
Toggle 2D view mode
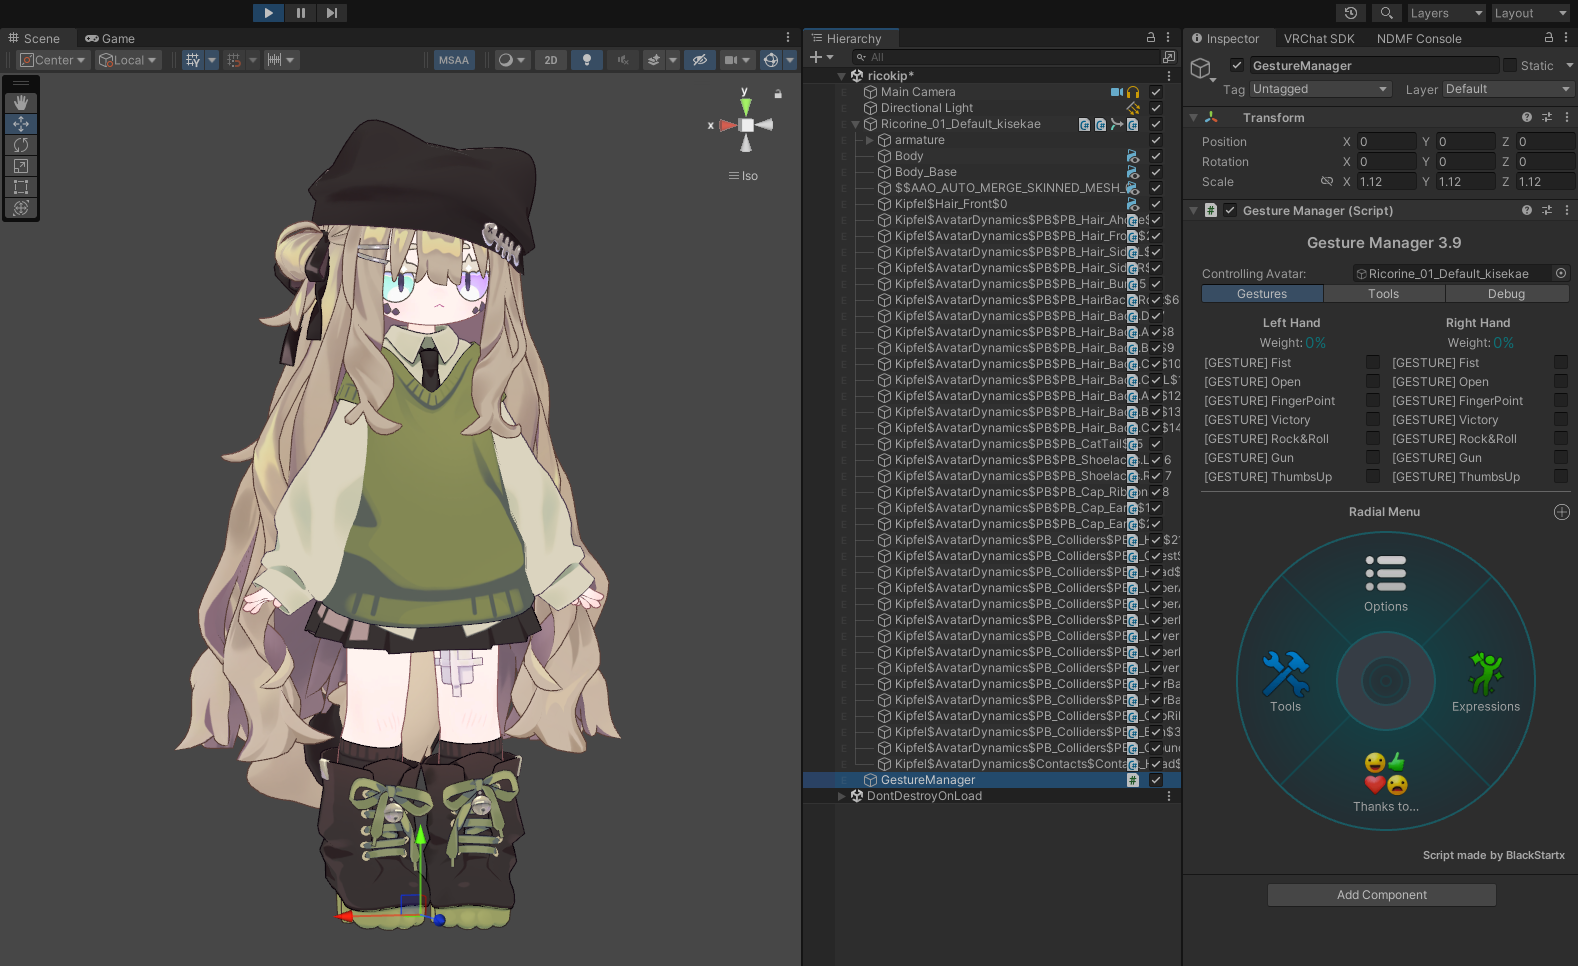(x=551, y=60)
